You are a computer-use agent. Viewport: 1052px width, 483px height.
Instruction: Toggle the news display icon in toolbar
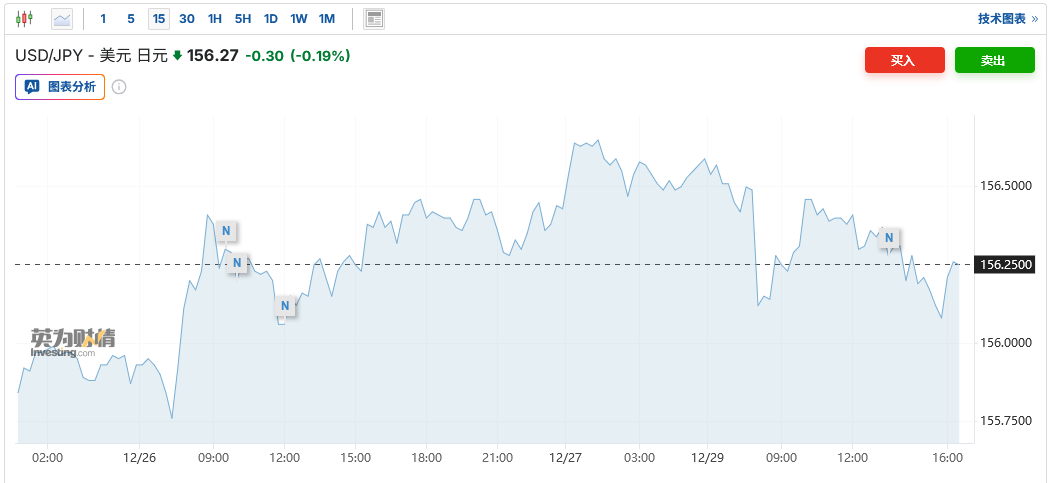[x=374, y=18]
